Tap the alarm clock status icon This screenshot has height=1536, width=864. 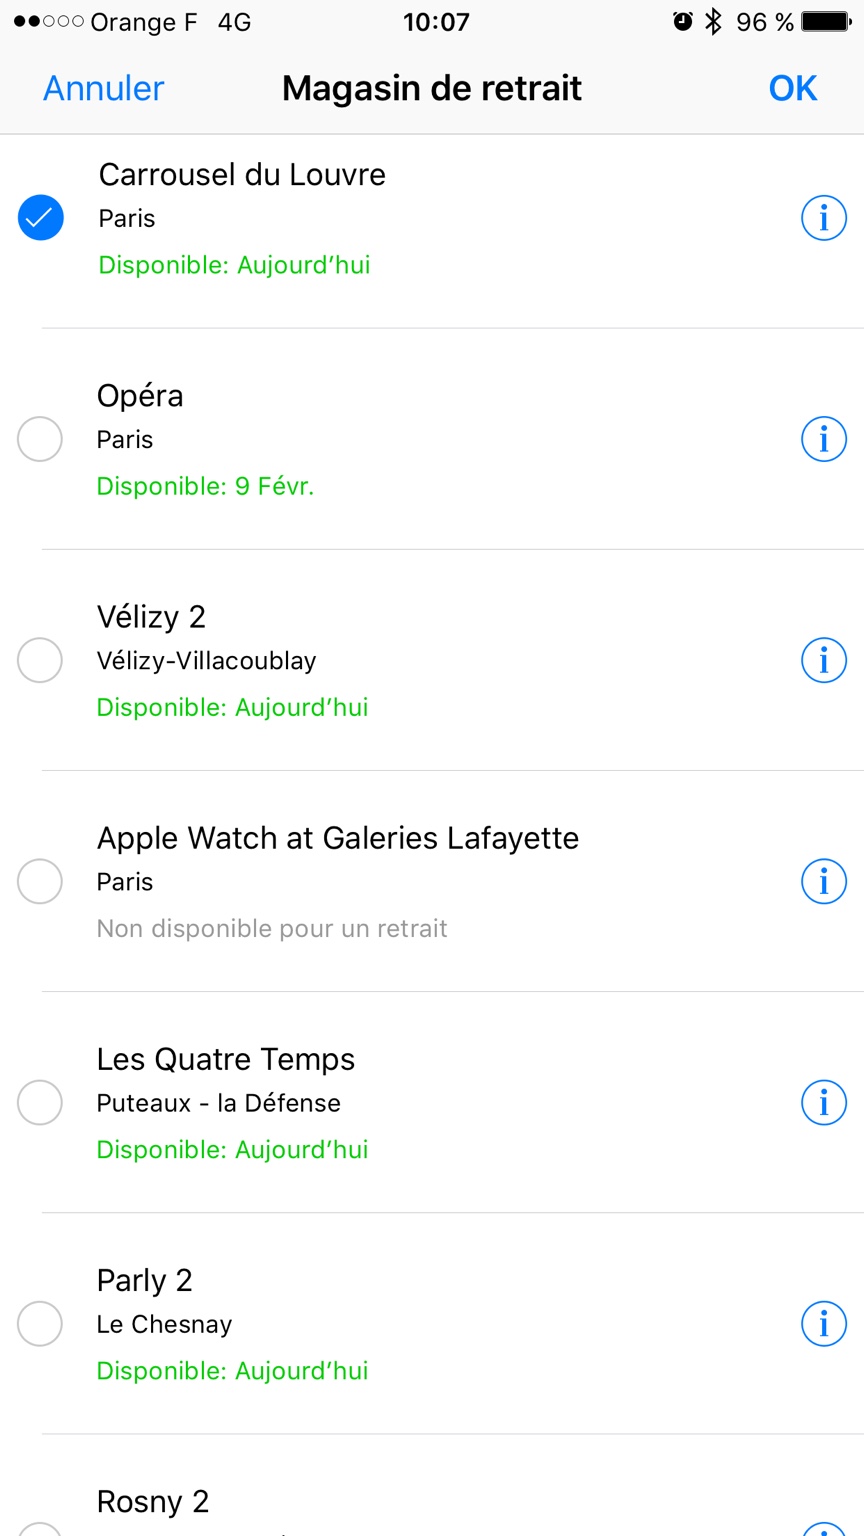pos(683,21)
